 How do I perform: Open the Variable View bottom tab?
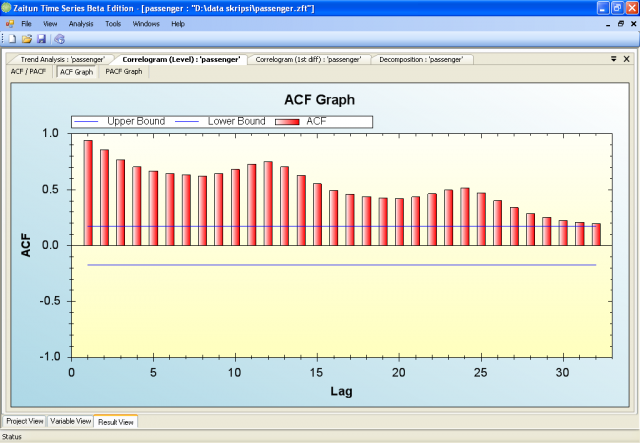click(x=70, y=422)
